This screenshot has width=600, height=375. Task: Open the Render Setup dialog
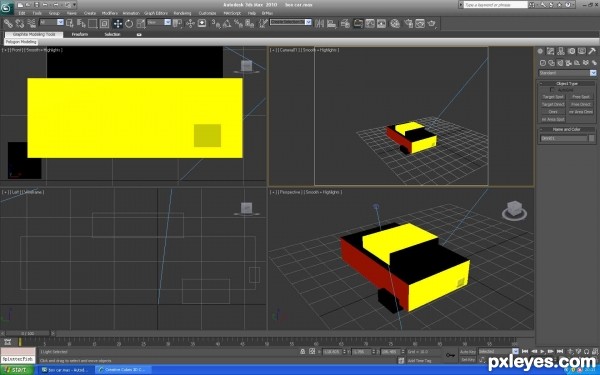point(409,23)
